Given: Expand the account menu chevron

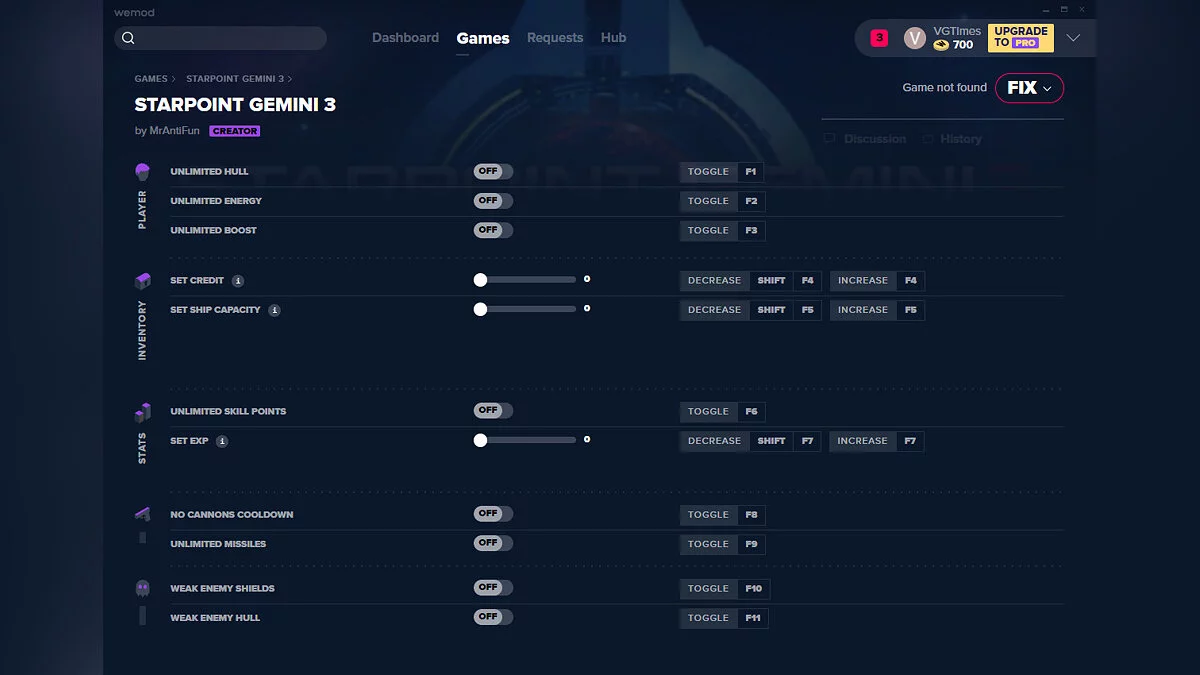Looking at the screenshot, I should [1073, 38].
